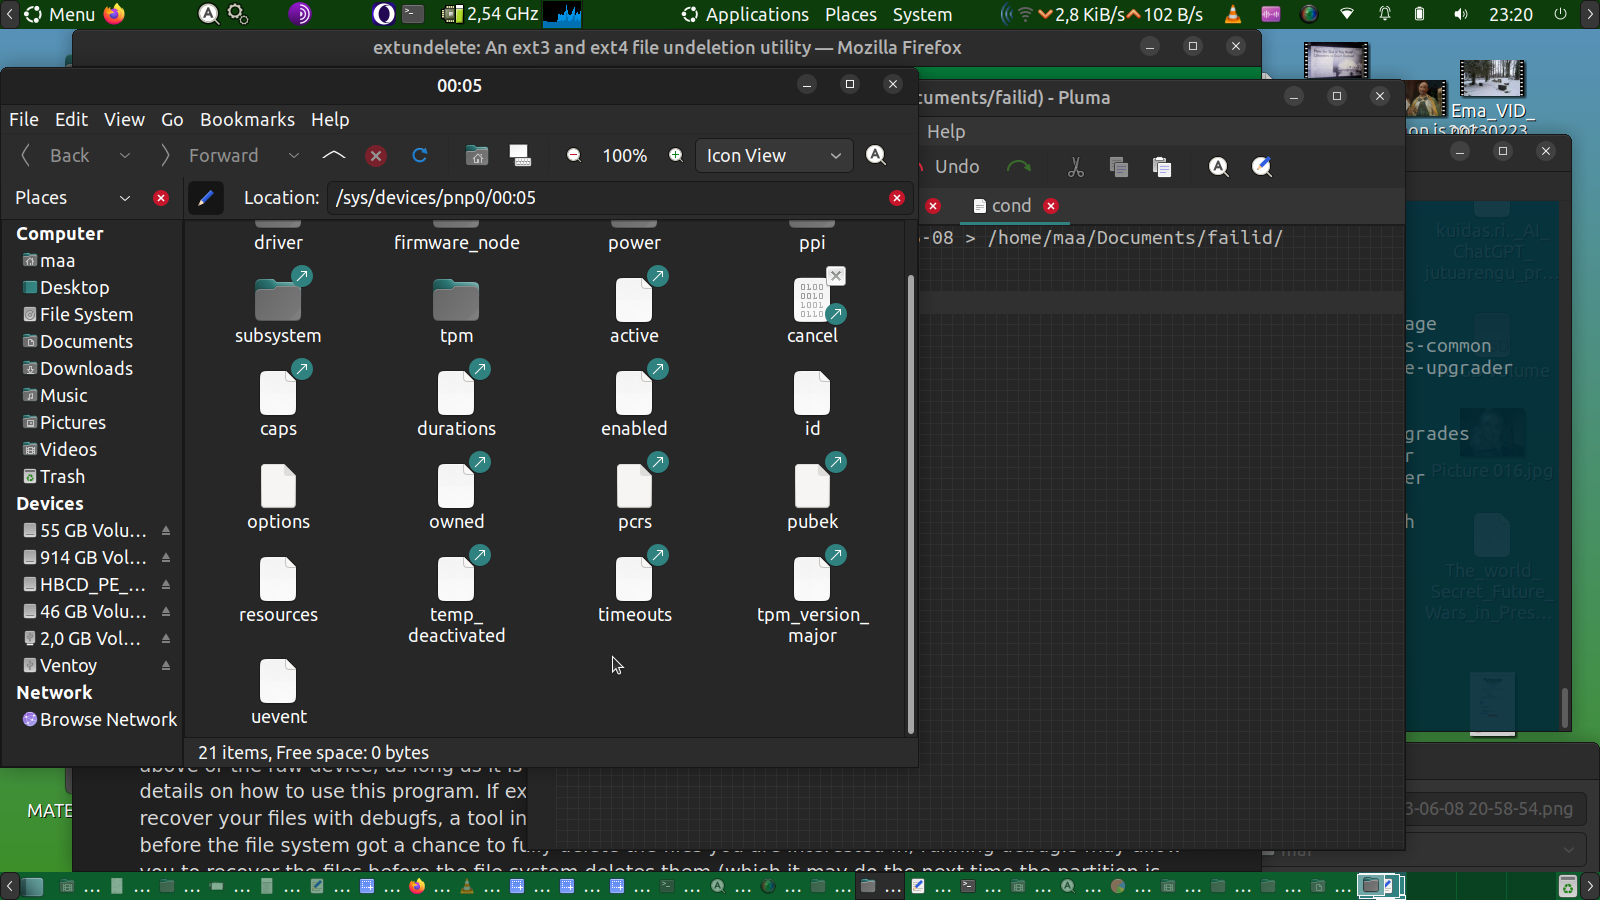This screenshot has height=900, width=1600.
Task: Open the Icon View mode dropdown
Action: click(x=774, y=155)
